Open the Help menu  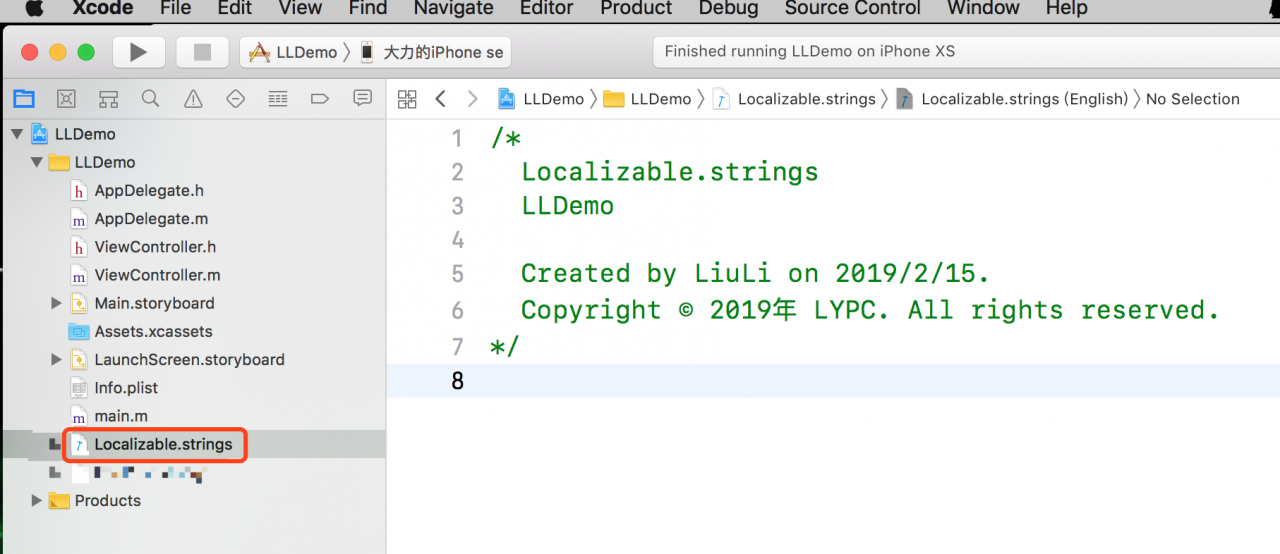(x=1066, y=8)
